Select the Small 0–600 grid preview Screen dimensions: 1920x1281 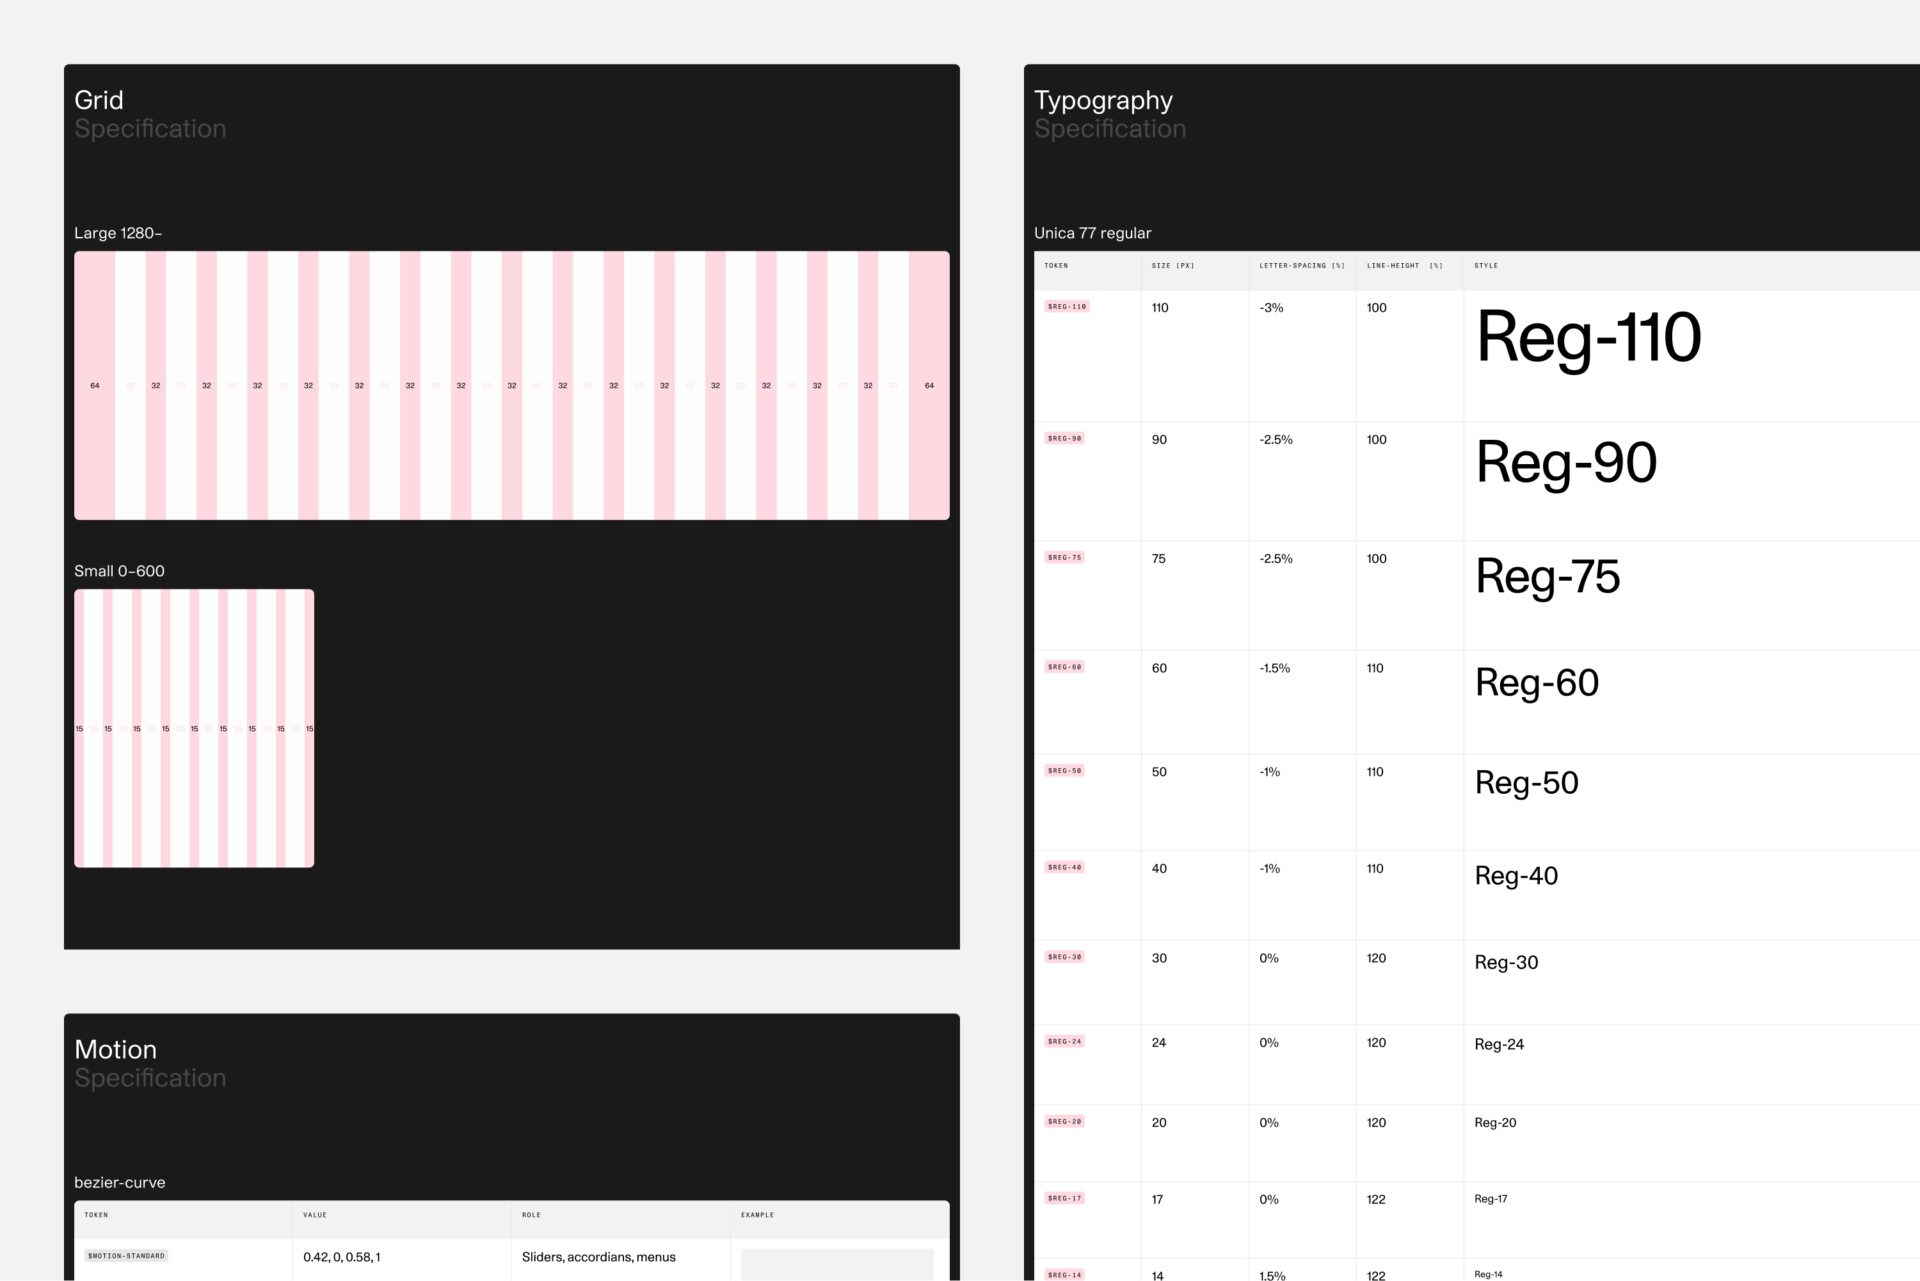click(194, 728)
